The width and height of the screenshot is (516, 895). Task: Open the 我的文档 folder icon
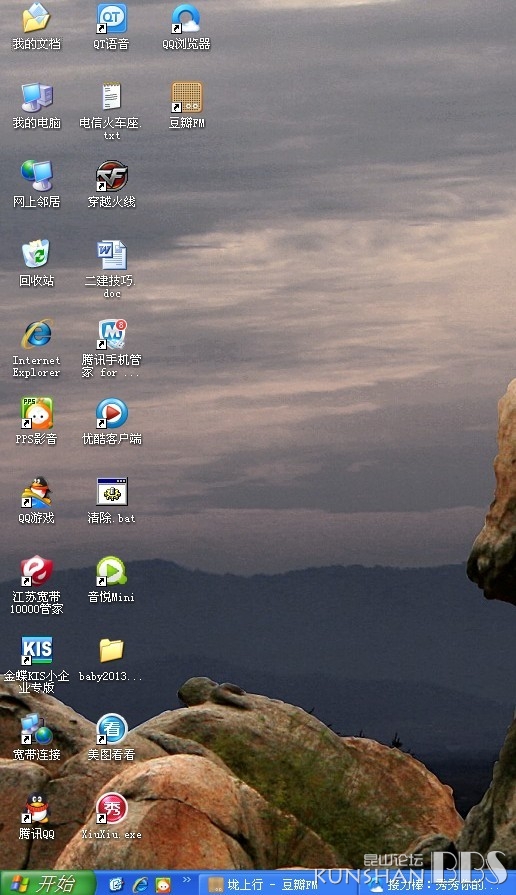click(x=37, y=19)
